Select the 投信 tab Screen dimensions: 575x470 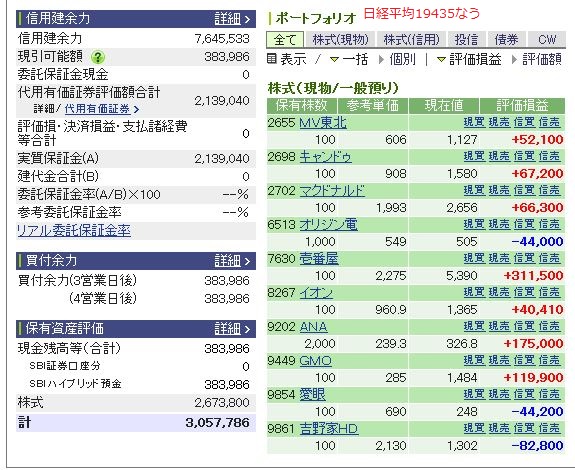(x=466, y=40)
